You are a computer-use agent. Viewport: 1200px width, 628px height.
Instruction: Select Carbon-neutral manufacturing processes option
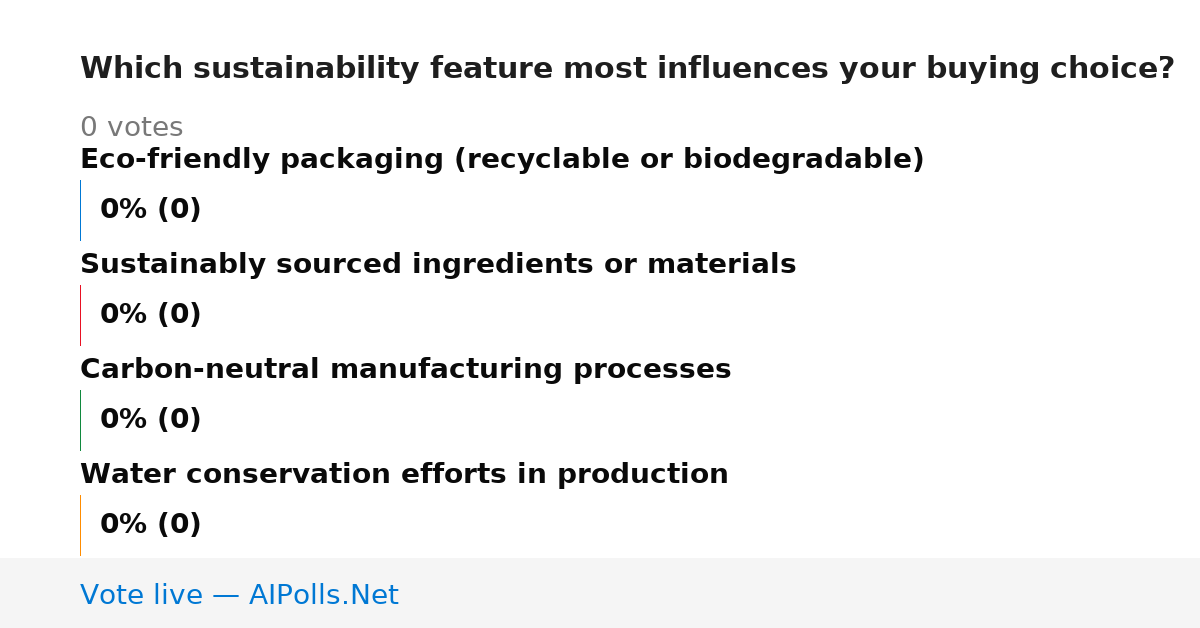(405, 370)
